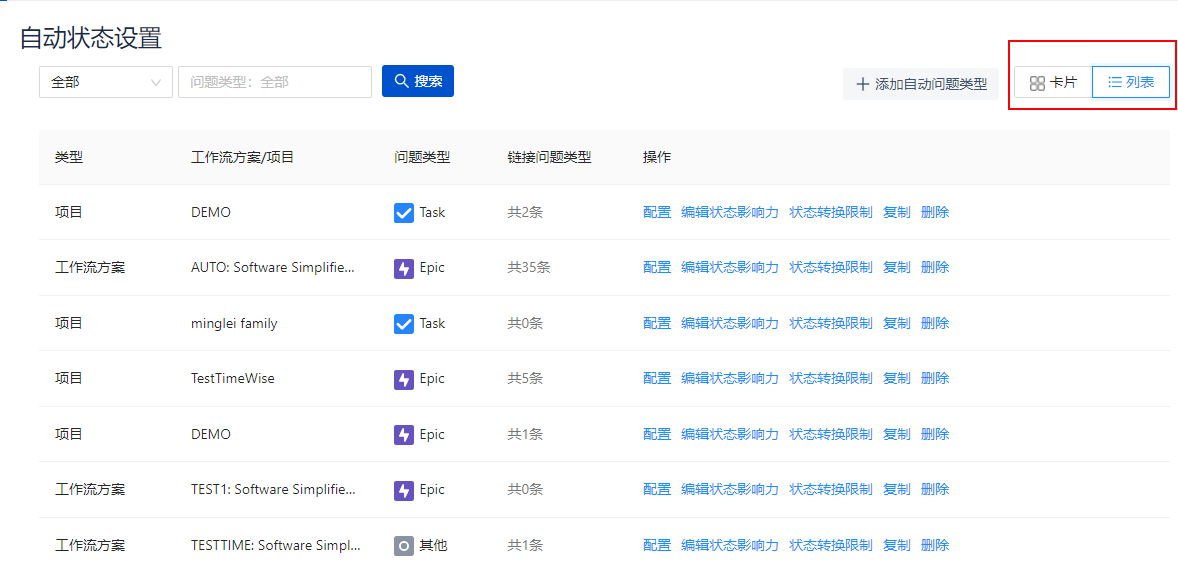Click the 其他 type icon in the TESTTIME row

(x=404, y=546)
